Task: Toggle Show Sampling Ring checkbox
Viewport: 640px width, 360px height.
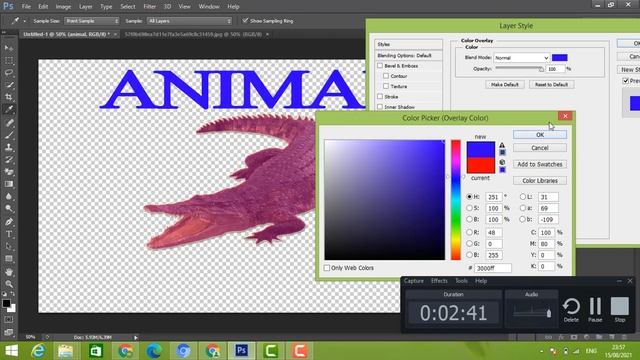Action: point(245,20)
